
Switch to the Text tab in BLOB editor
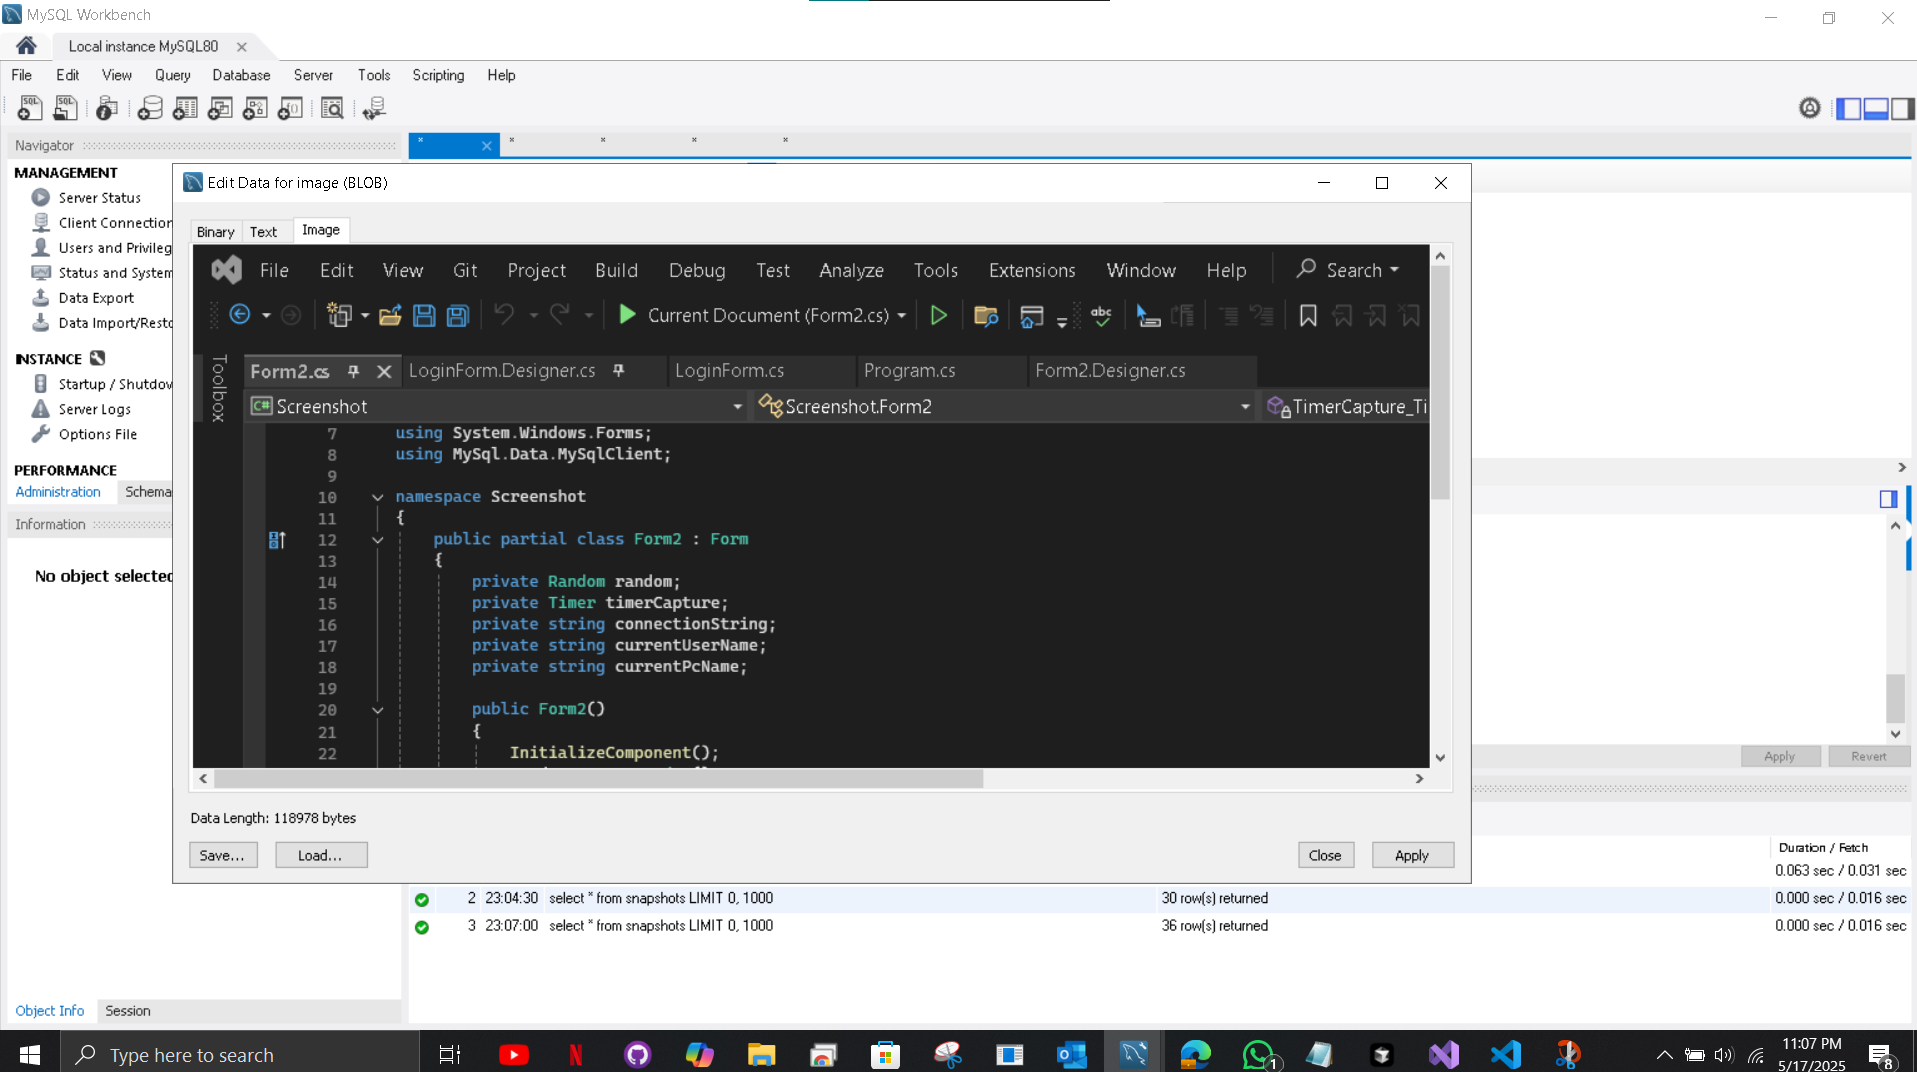pyautogui.click(x=264, y=231)
